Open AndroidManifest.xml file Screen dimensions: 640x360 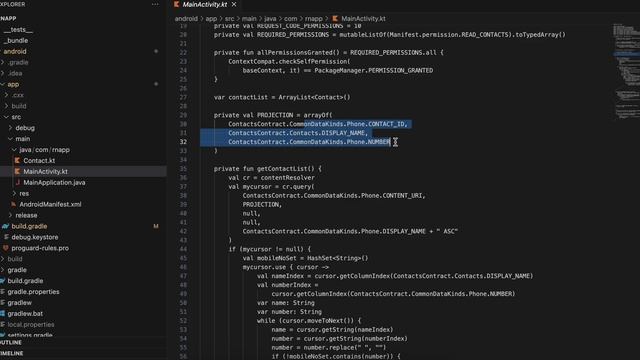coord(50,204)
